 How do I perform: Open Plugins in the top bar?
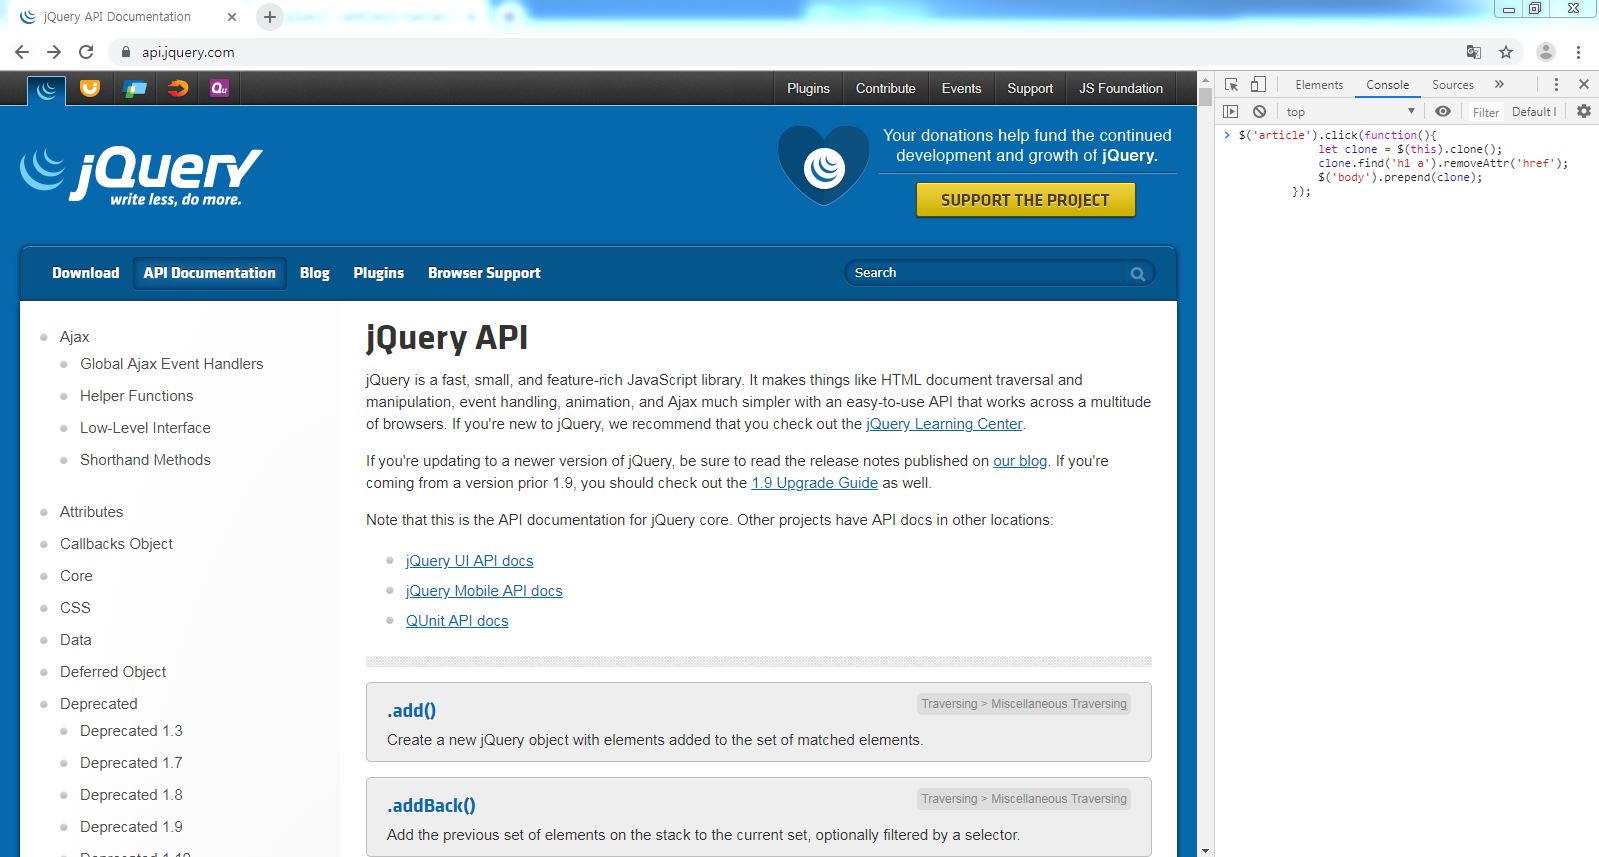[x=808, y=88]
